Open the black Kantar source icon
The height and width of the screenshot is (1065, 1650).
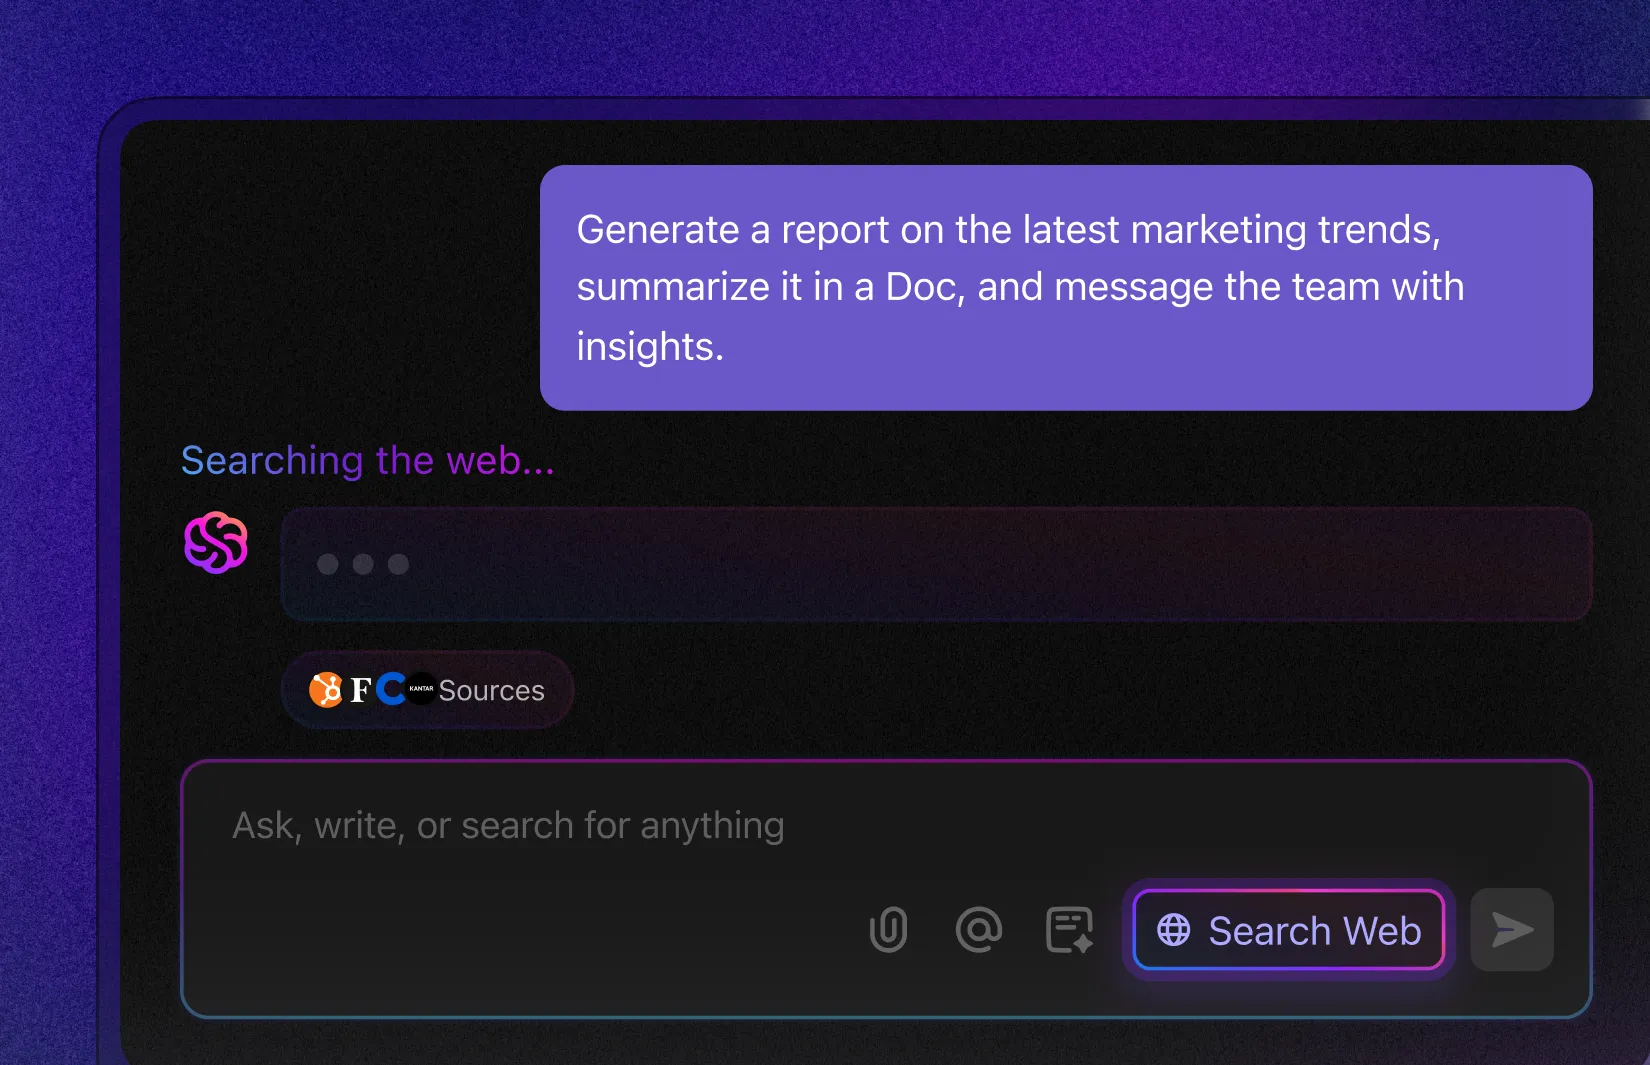click(421, 689)
